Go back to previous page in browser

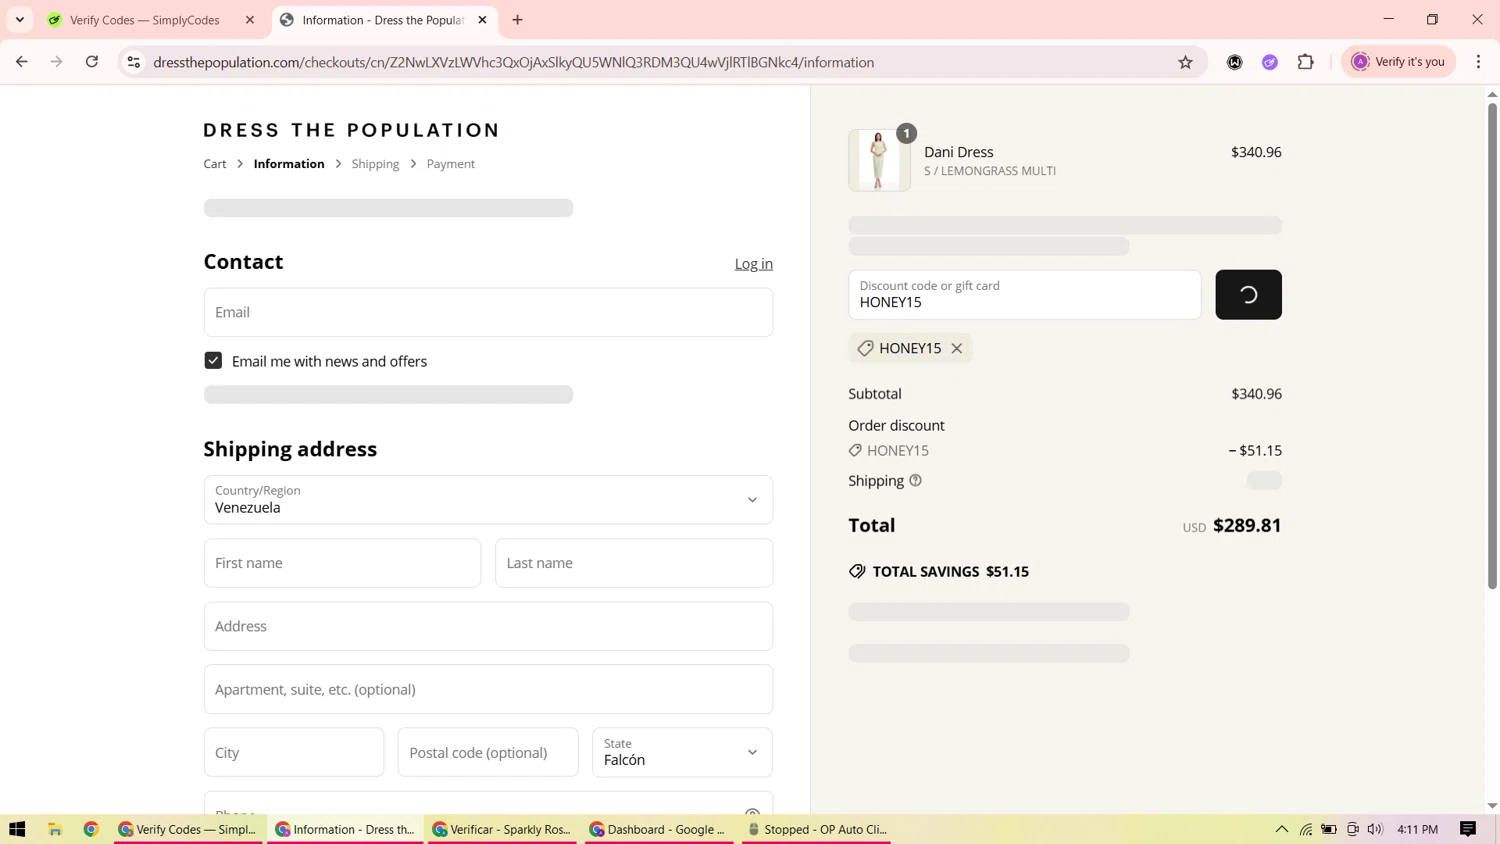coord(21,62)
